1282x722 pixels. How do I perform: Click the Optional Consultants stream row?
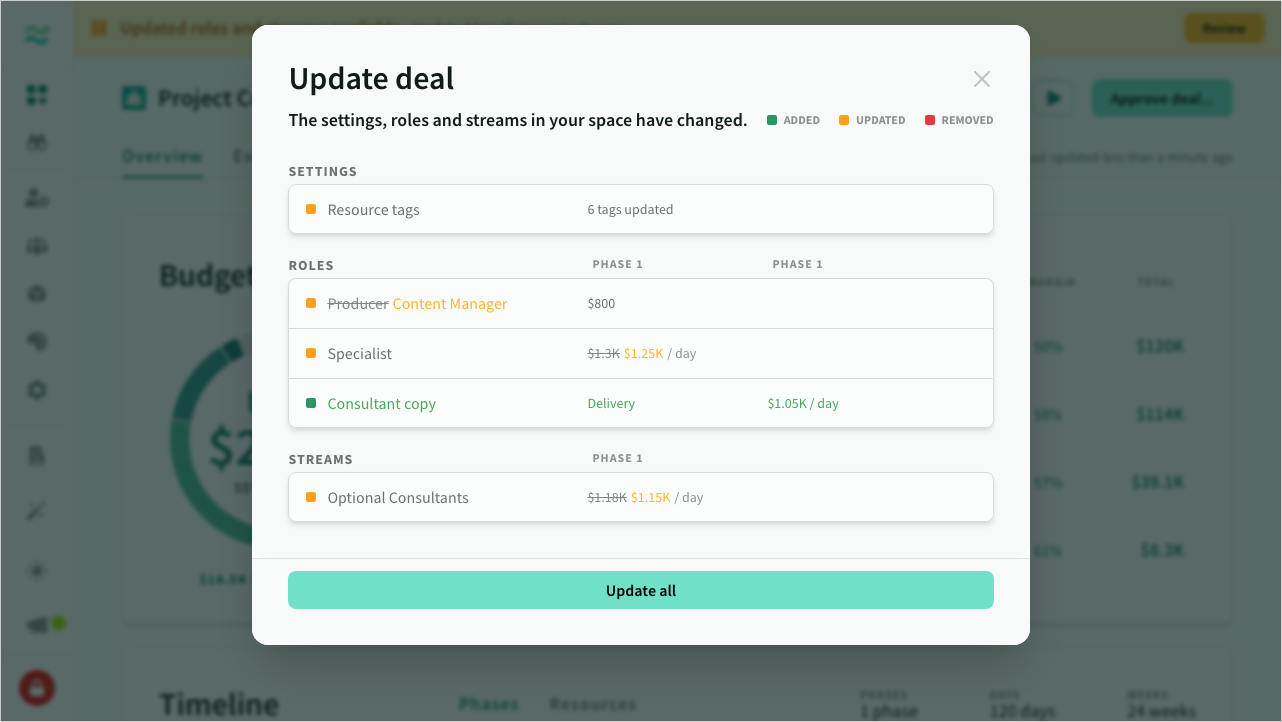tap(640, 498)
